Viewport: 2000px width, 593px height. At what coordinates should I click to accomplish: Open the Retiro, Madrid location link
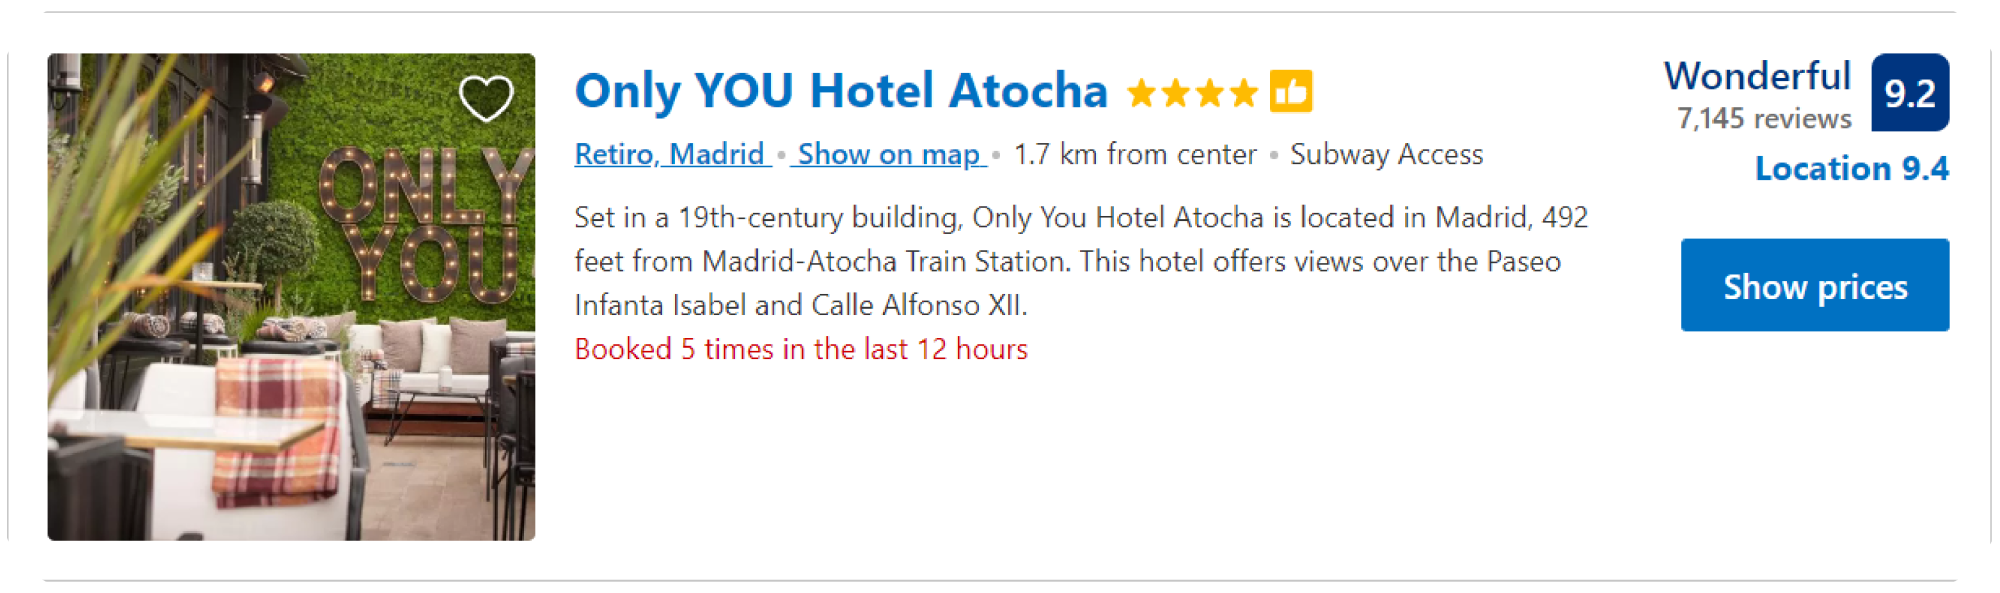[670, 155]
